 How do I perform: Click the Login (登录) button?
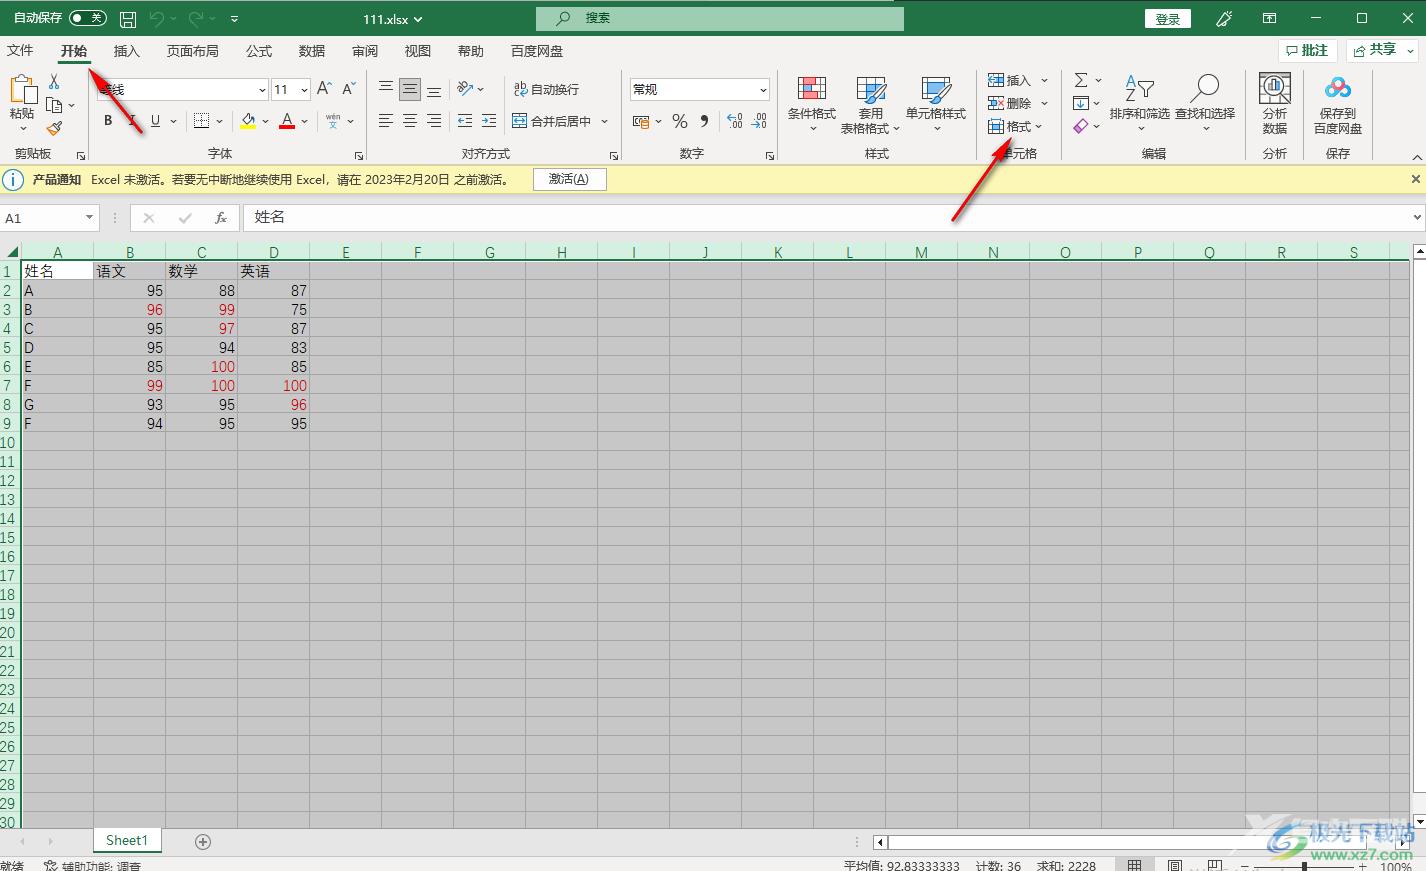pos(1168,19)
